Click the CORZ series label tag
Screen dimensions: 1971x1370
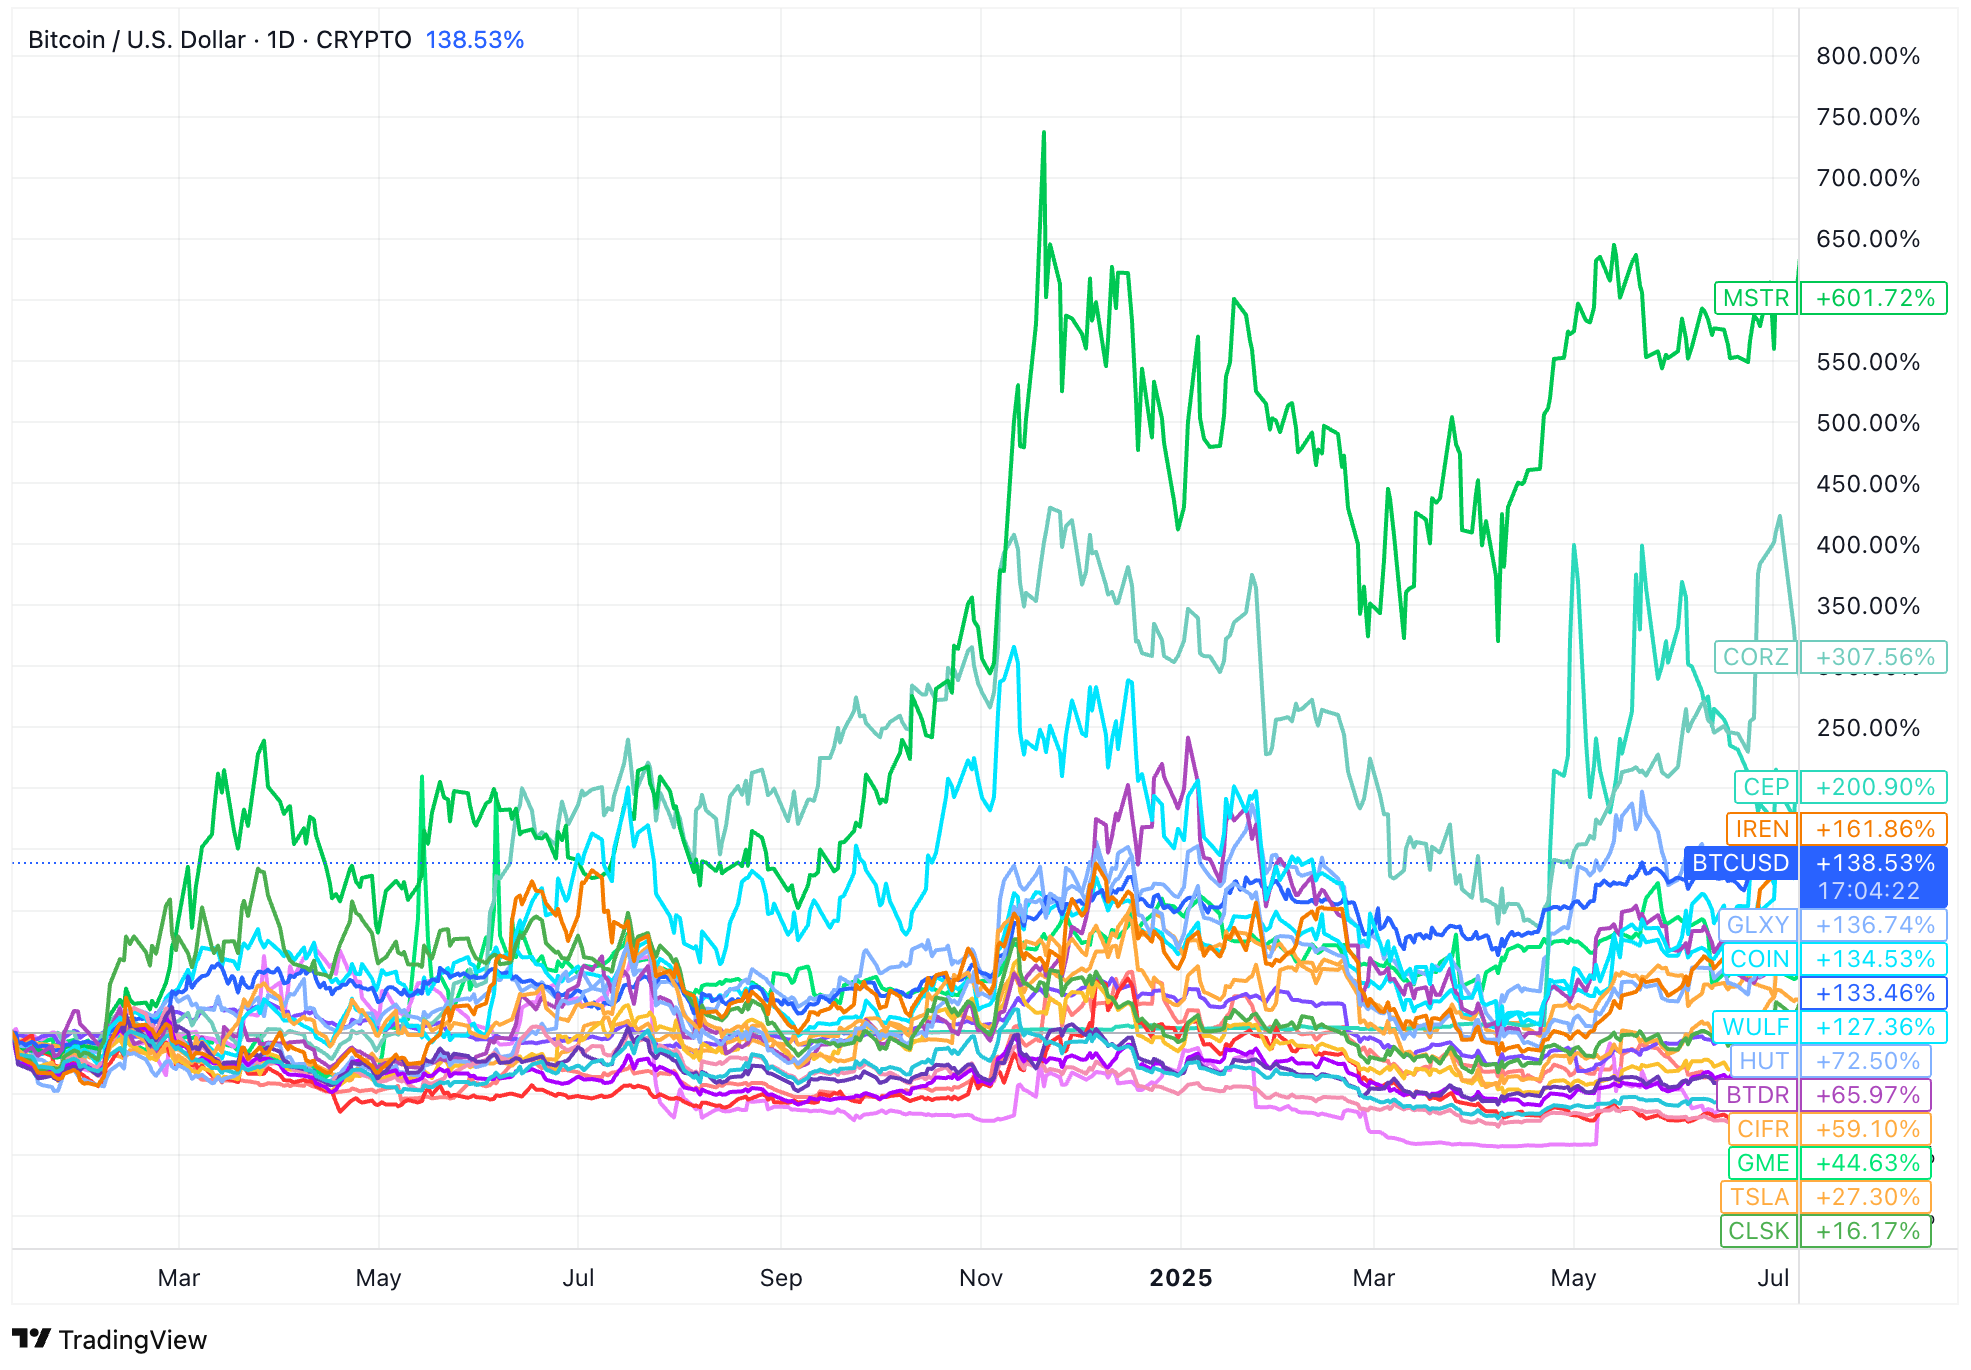(1756, 657)
